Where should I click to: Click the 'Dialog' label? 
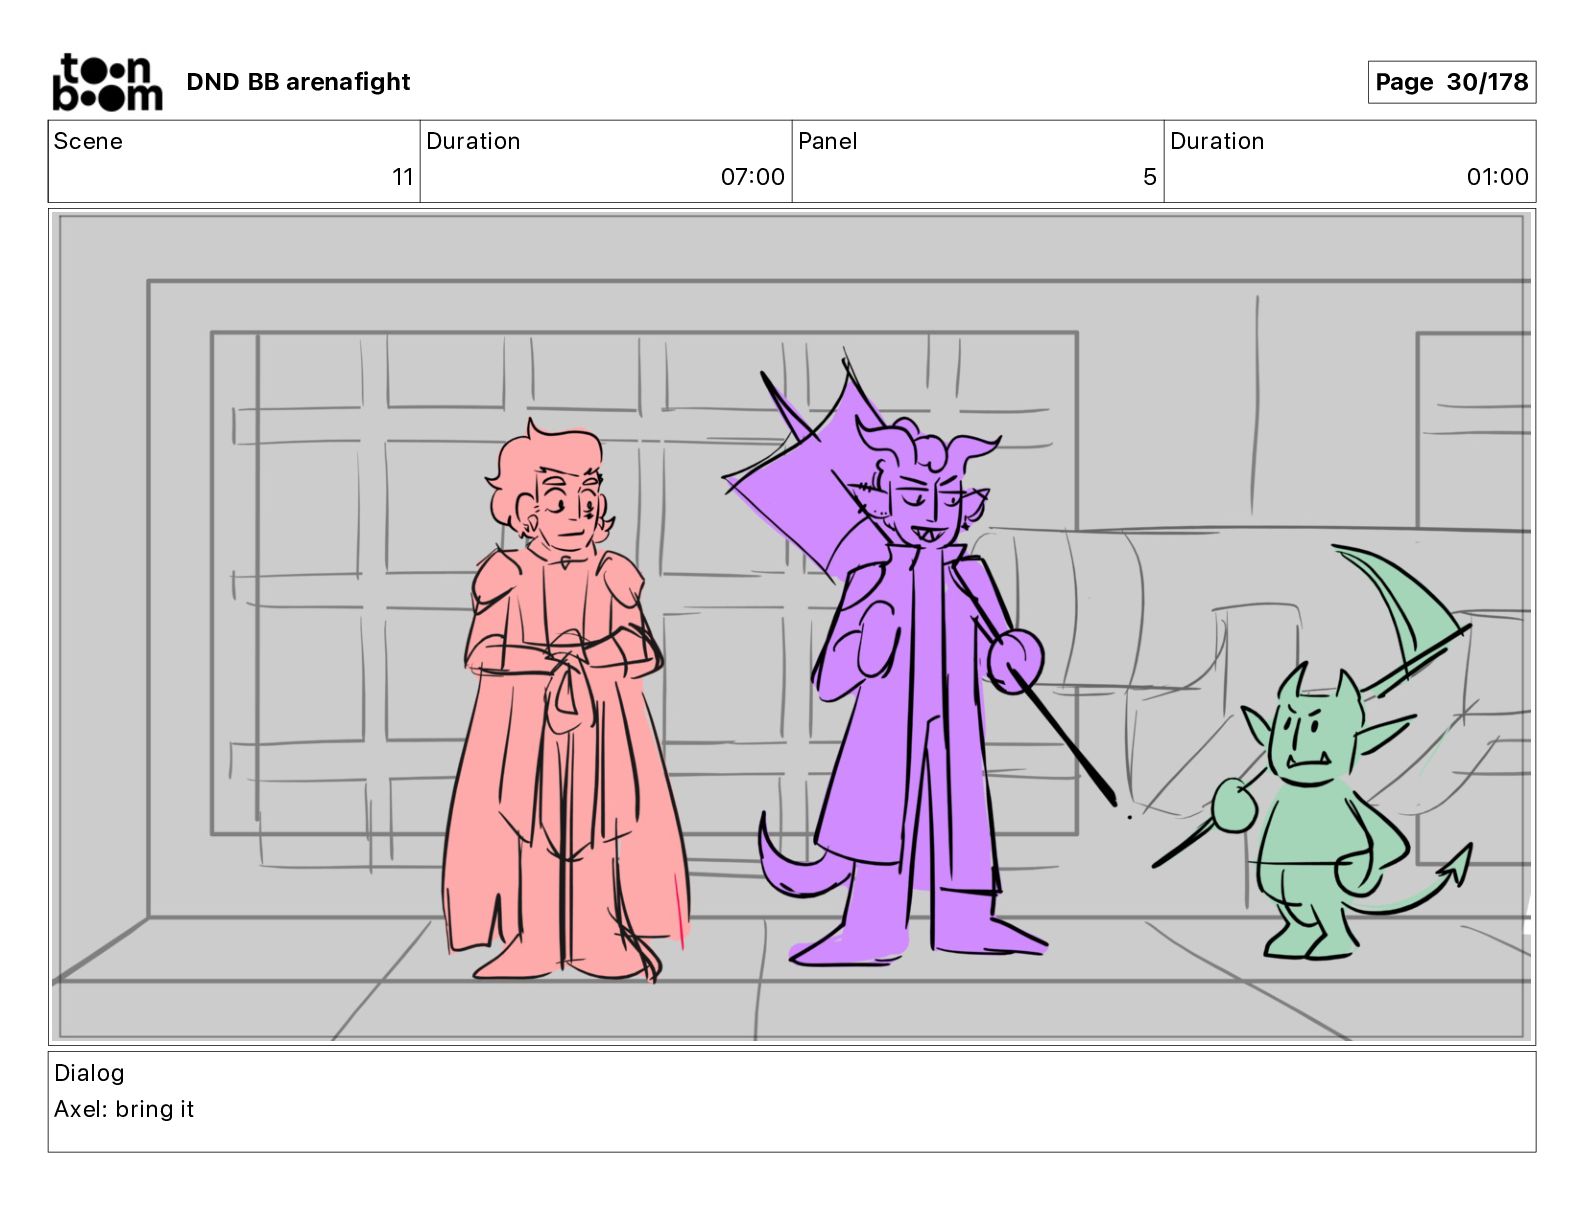[89, 1073]
